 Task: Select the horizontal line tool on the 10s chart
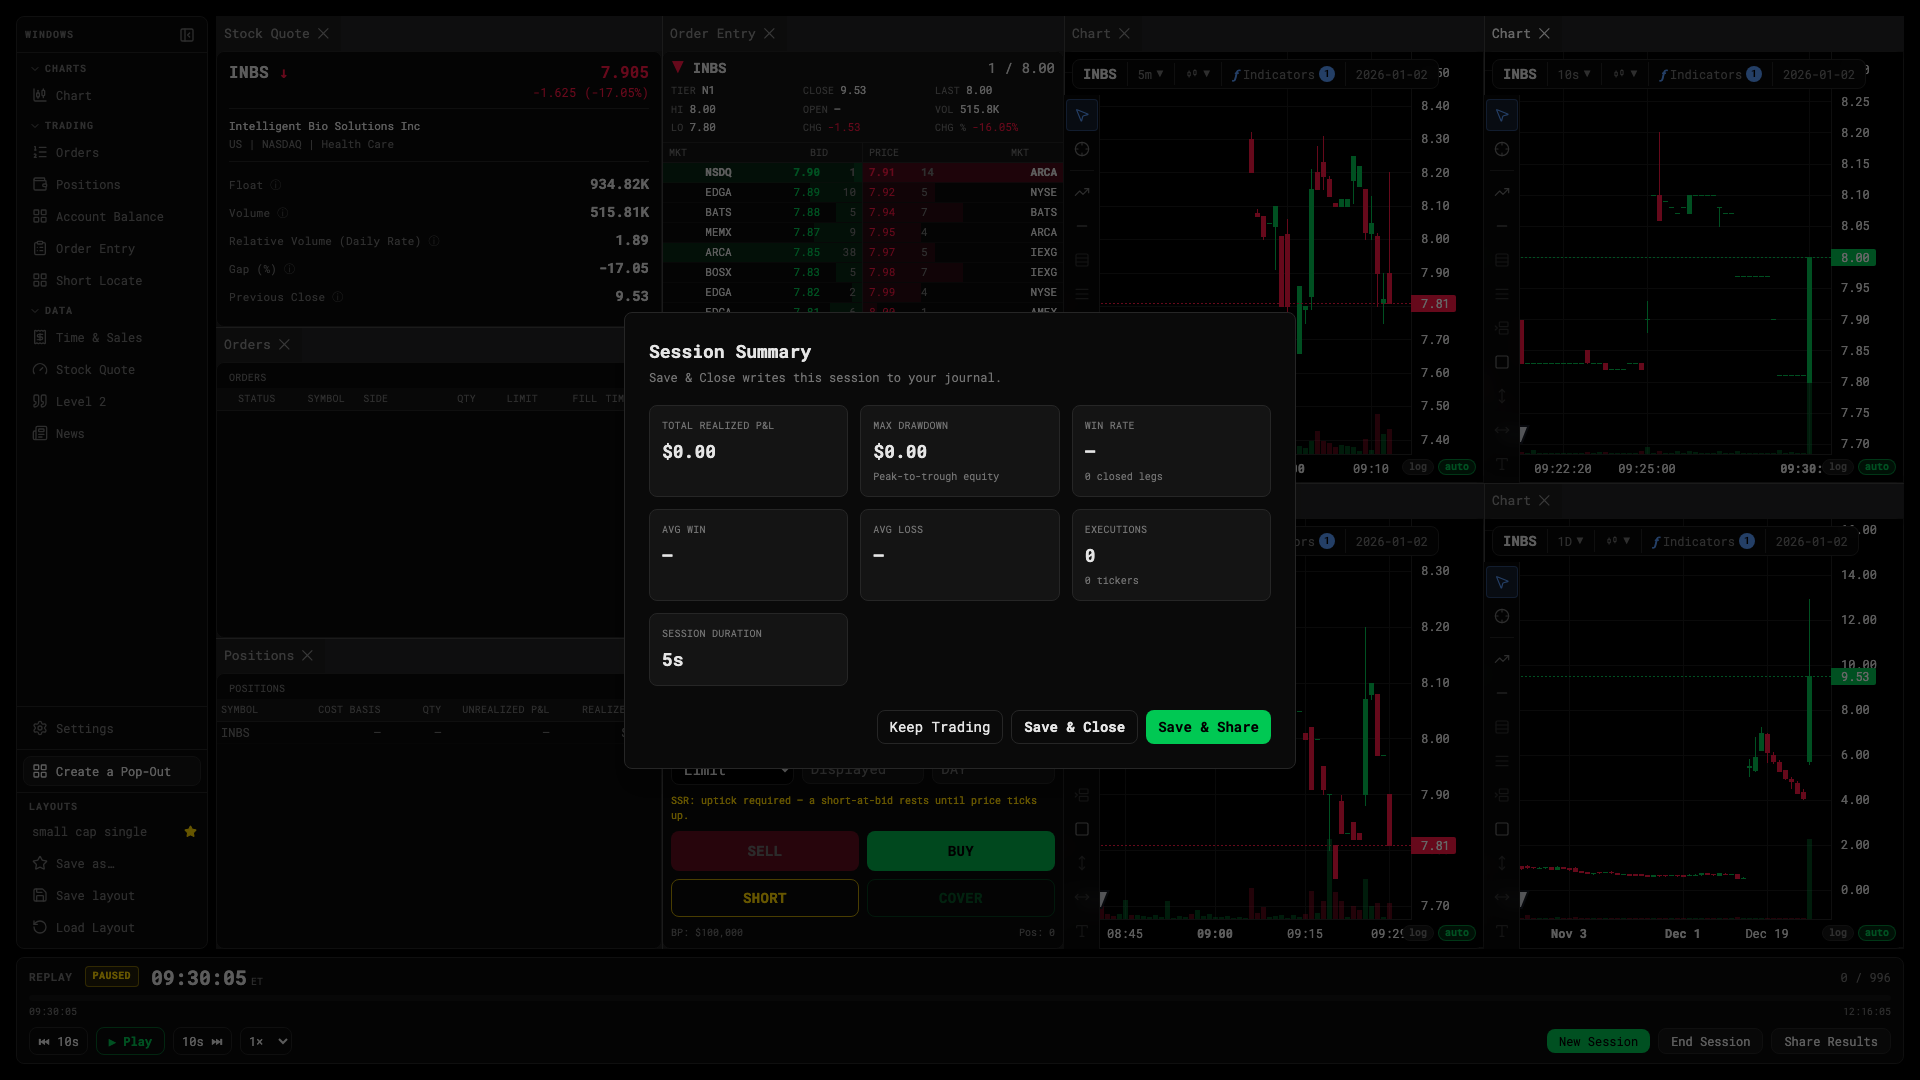pyautogui.click(x=1502, y=226)
